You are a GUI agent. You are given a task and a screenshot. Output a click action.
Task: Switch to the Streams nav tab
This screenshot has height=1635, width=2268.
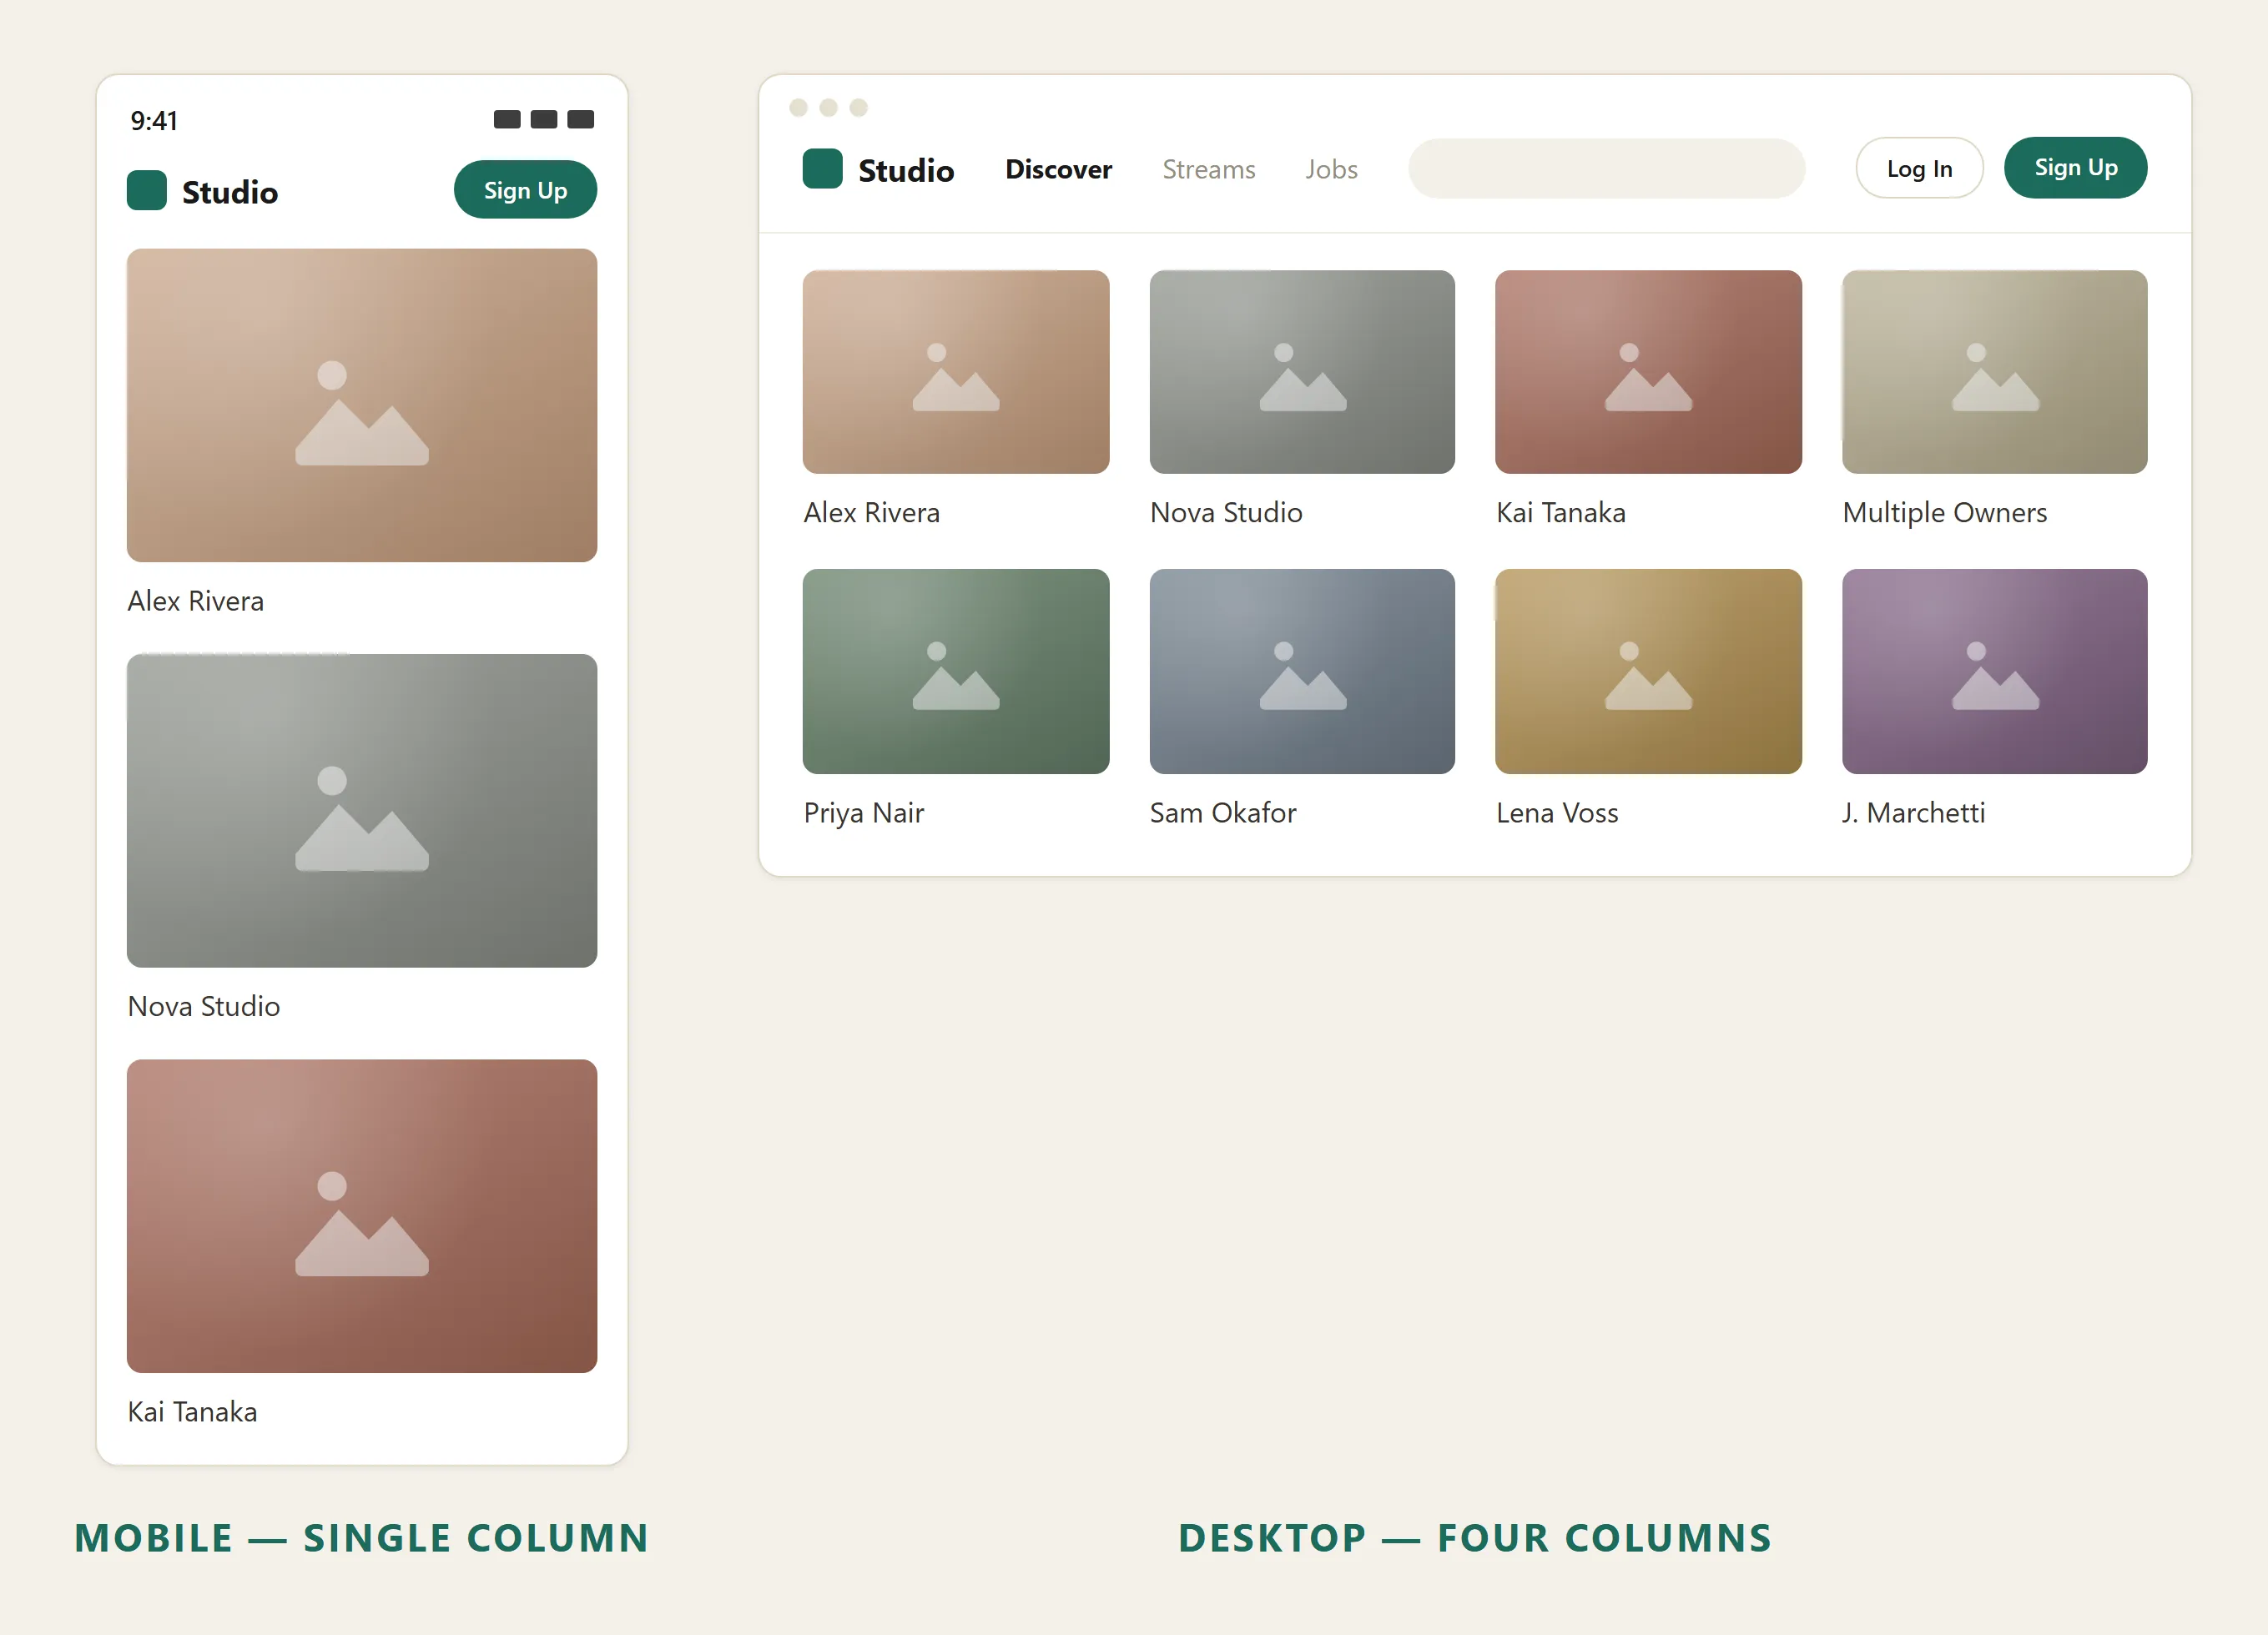1208,170
